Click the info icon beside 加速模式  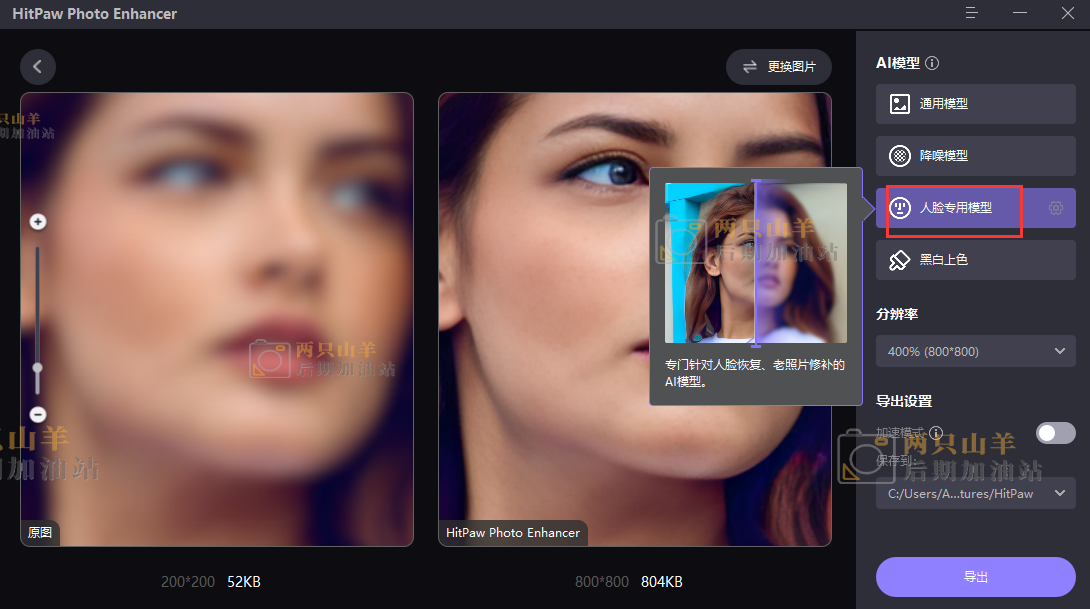click(x=936, y=433)
